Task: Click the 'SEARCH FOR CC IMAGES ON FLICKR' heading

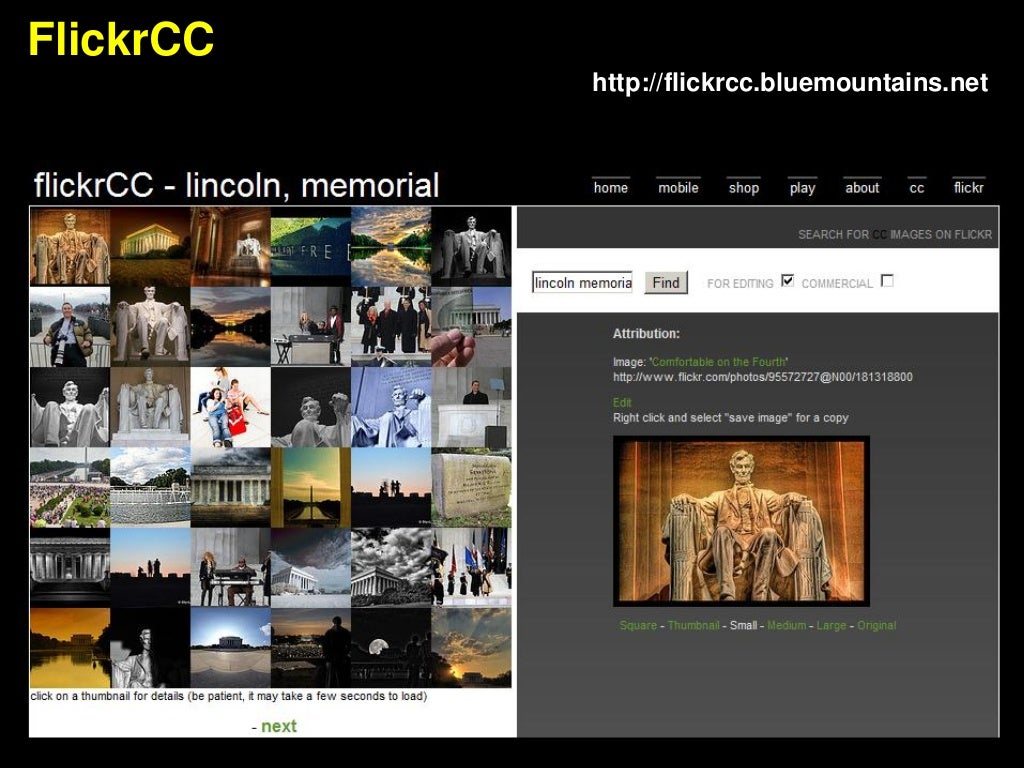Action: [x=895, y=234]
